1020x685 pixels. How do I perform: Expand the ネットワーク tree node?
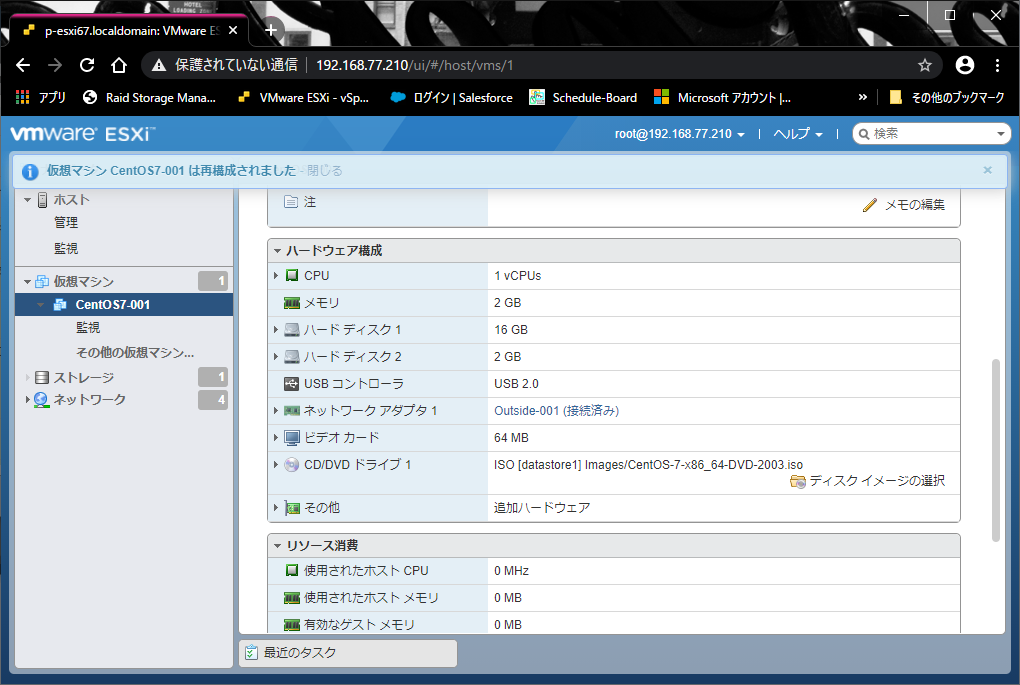[x=27, y=399]
